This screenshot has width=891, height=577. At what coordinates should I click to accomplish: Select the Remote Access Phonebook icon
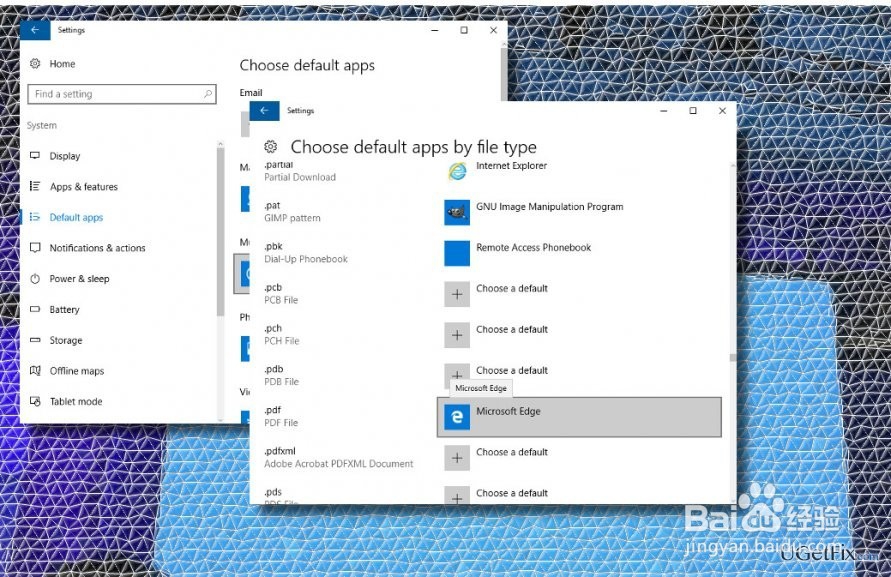[456, 253]
